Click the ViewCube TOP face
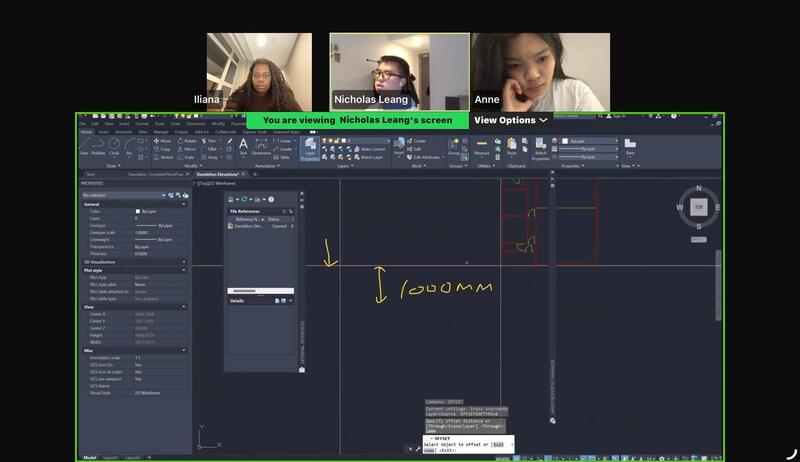Screen dimensions: 800x462 (x=699, y=208)
